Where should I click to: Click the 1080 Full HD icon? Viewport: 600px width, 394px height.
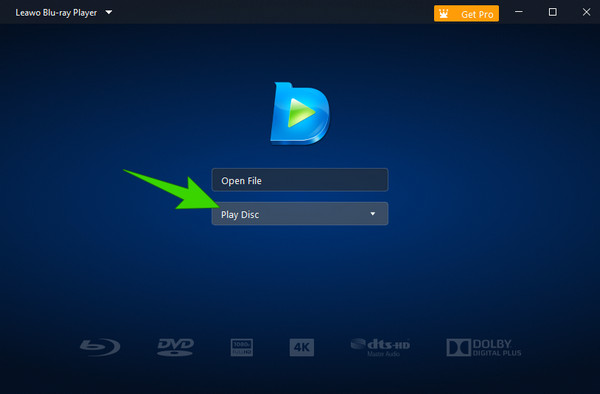point(241,347)
